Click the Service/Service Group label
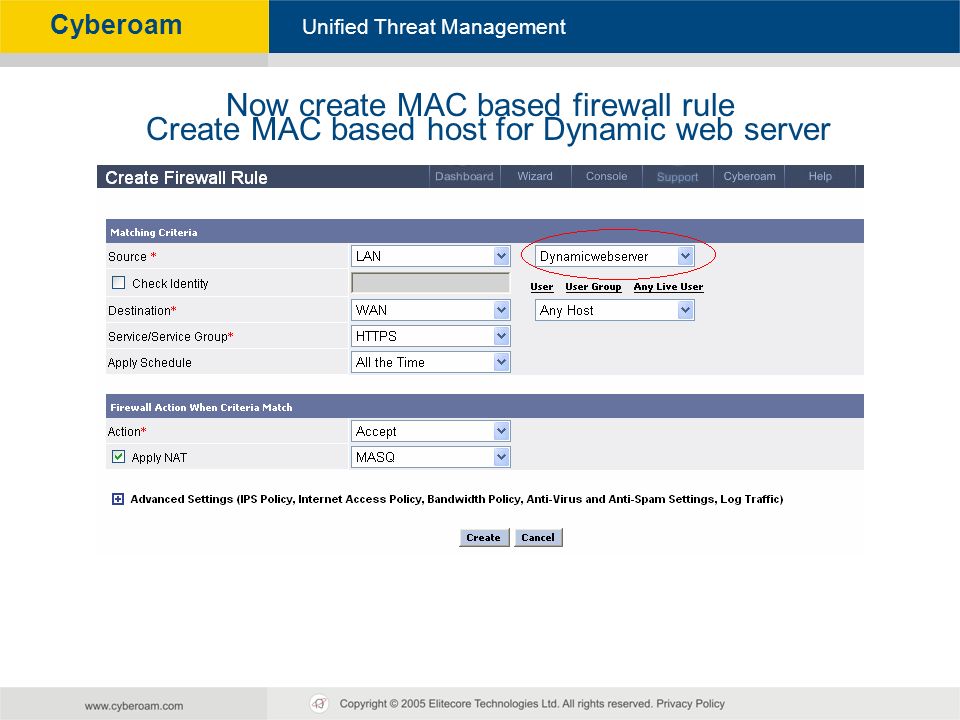Screen dimensions: 960x720 (x=171, y=336)
